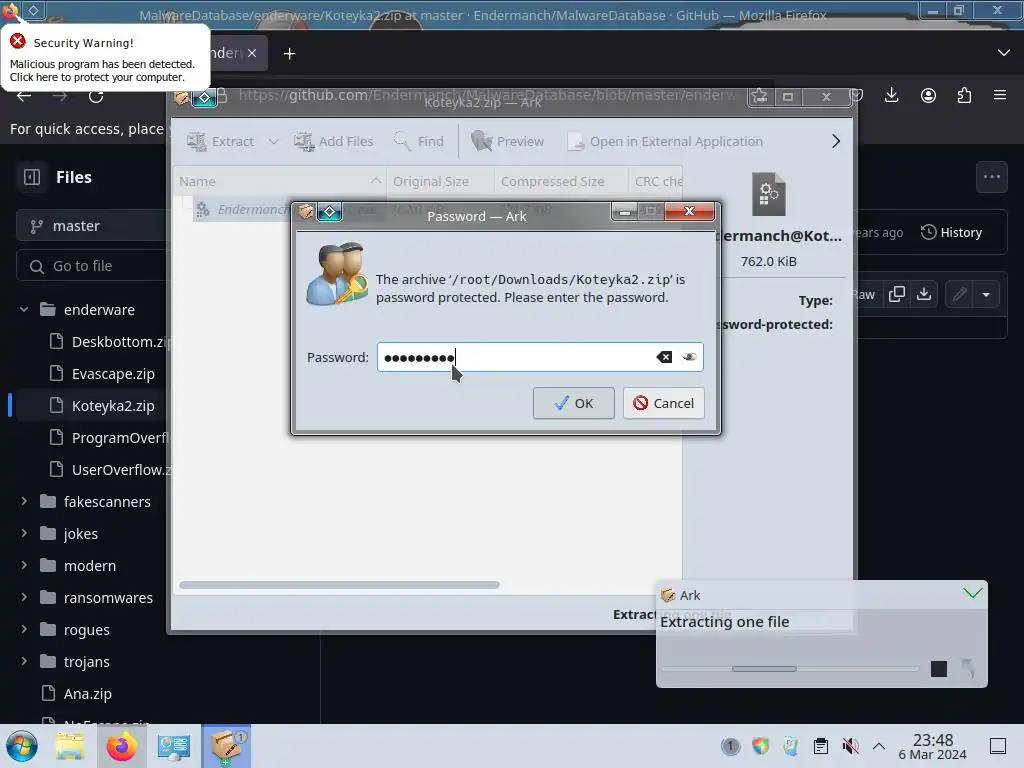The image size is (1024, 768).
Task: Open the Firefox hamburger menu
Action: tap(1000, 95)
